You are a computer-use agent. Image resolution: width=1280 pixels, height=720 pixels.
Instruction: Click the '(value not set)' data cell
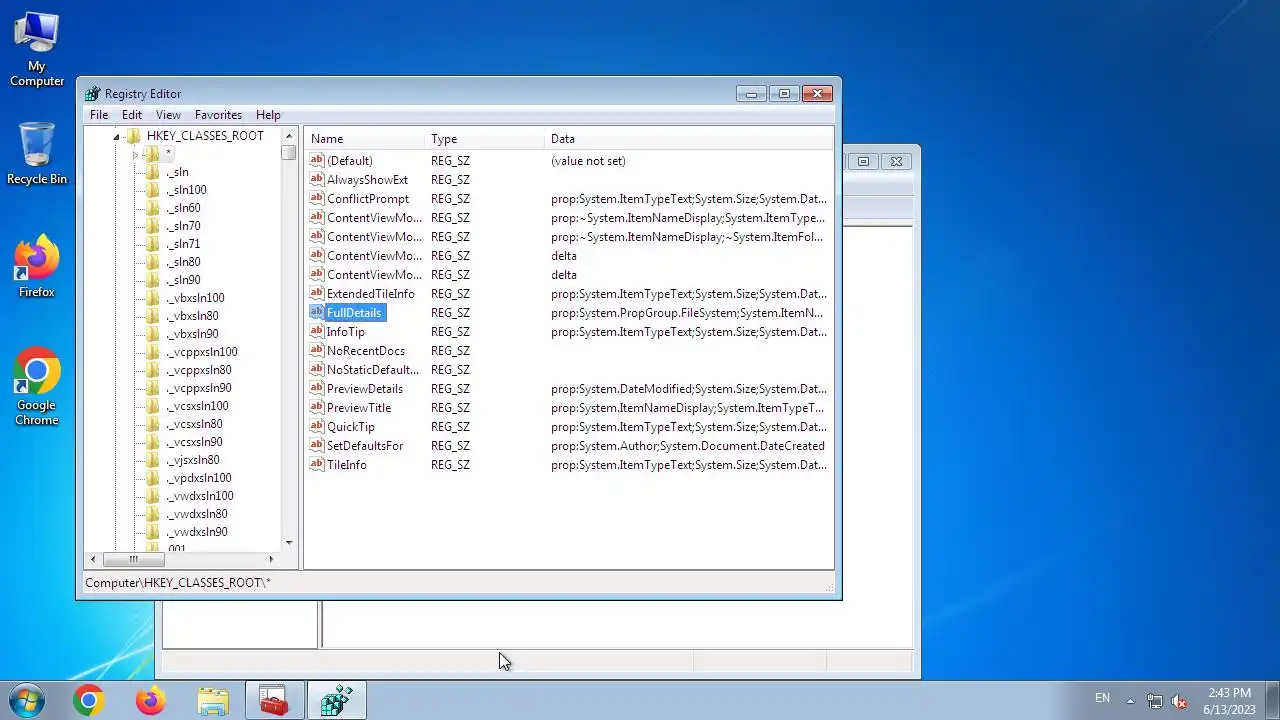click(588, 160)
